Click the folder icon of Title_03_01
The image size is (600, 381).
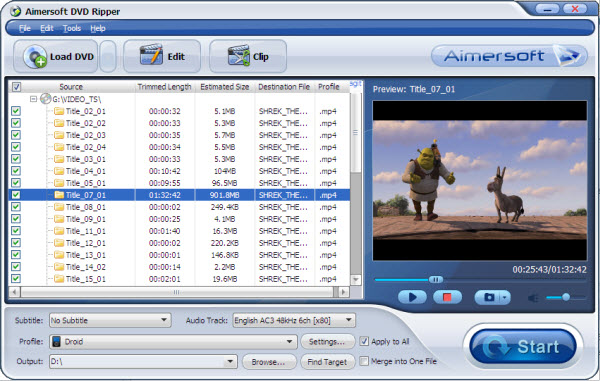(x=59, y=159)
